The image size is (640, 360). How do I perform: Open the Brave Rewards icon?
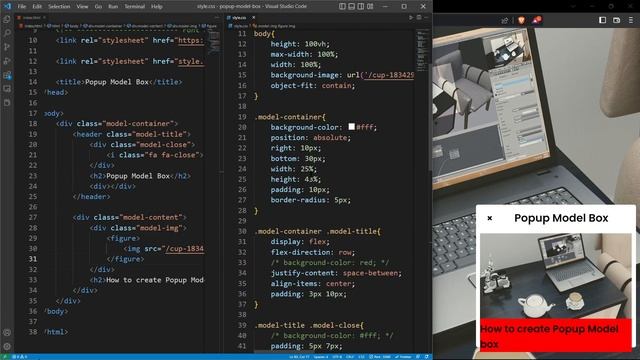[537, 20]
